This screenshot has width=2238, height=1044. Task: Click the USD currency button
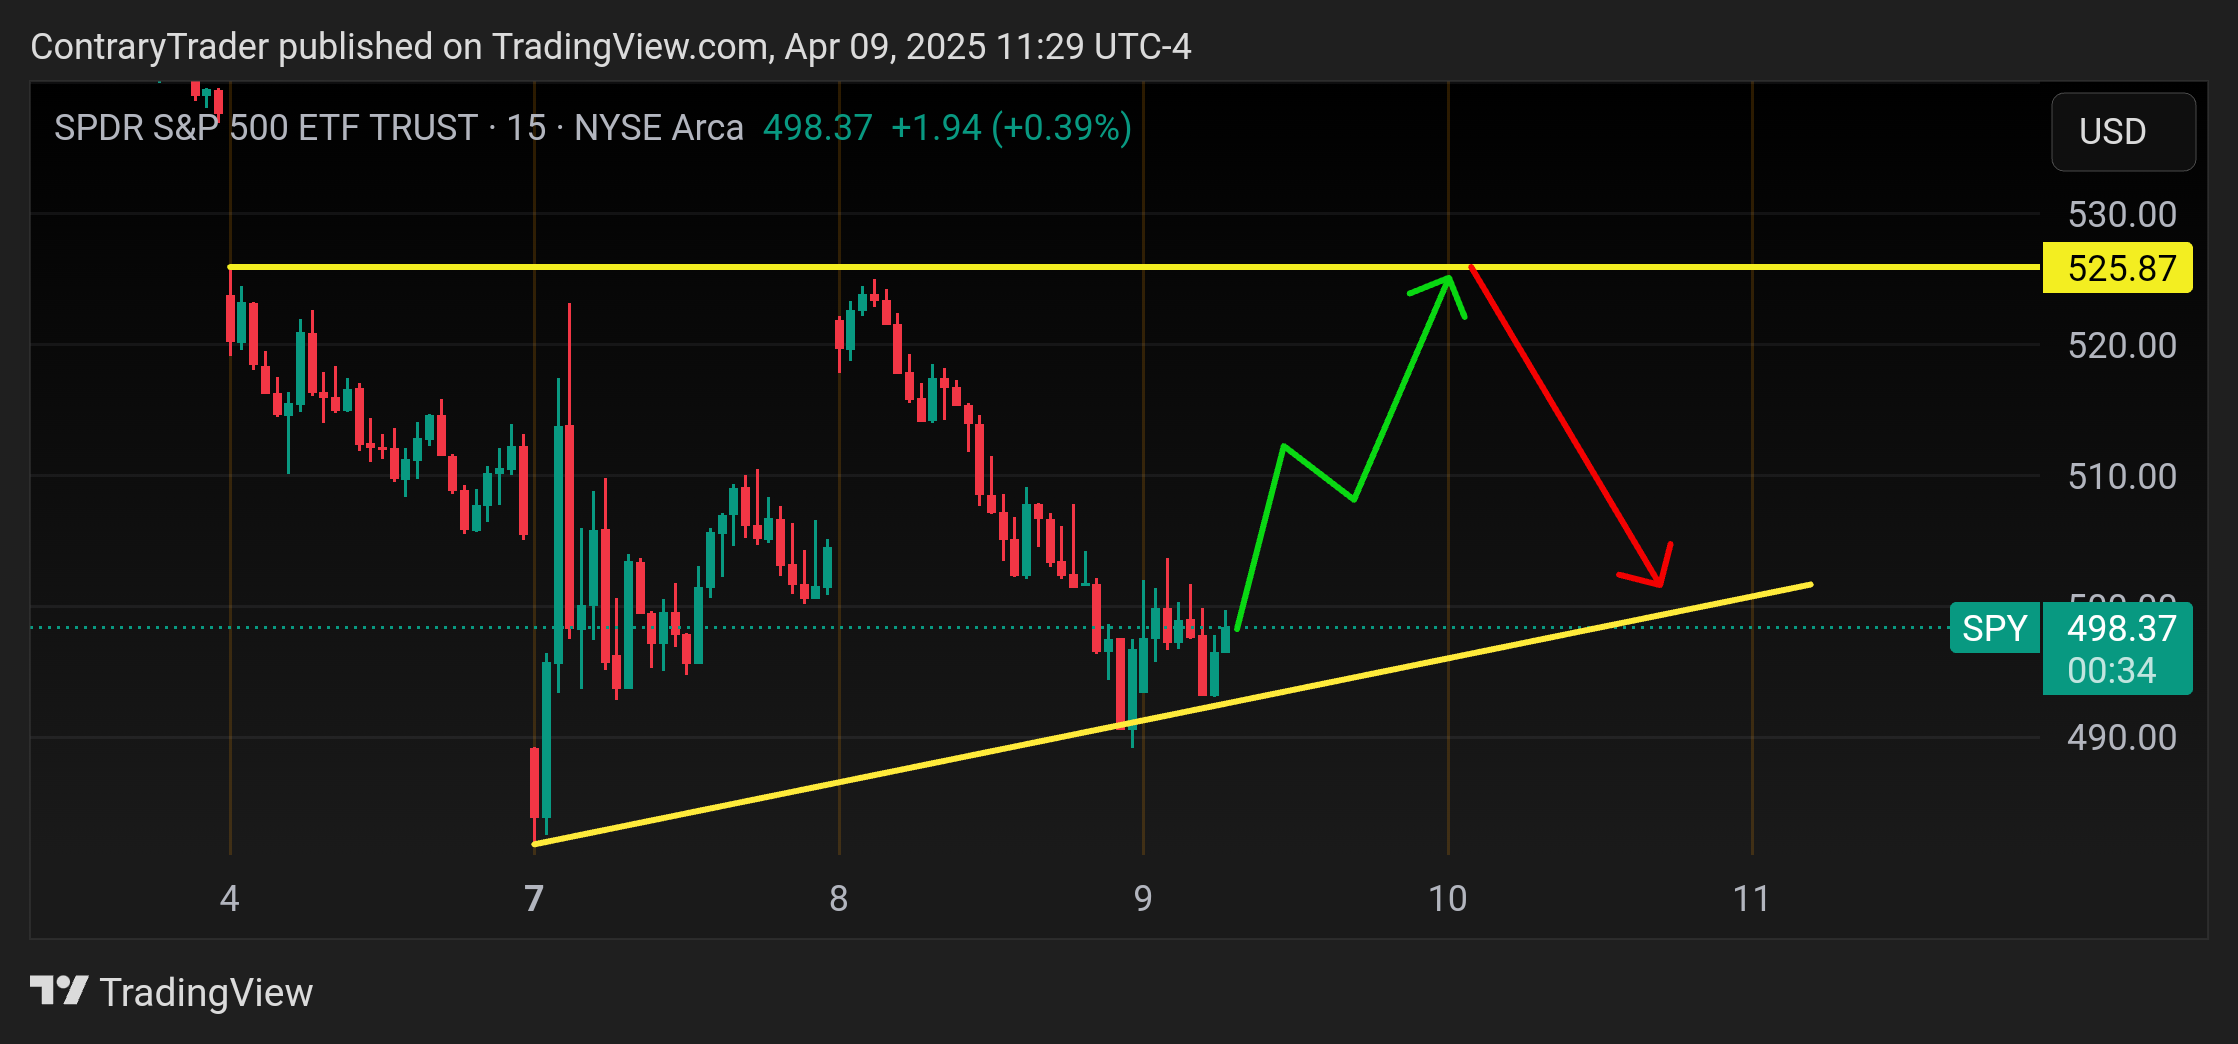coord(2123,132)
